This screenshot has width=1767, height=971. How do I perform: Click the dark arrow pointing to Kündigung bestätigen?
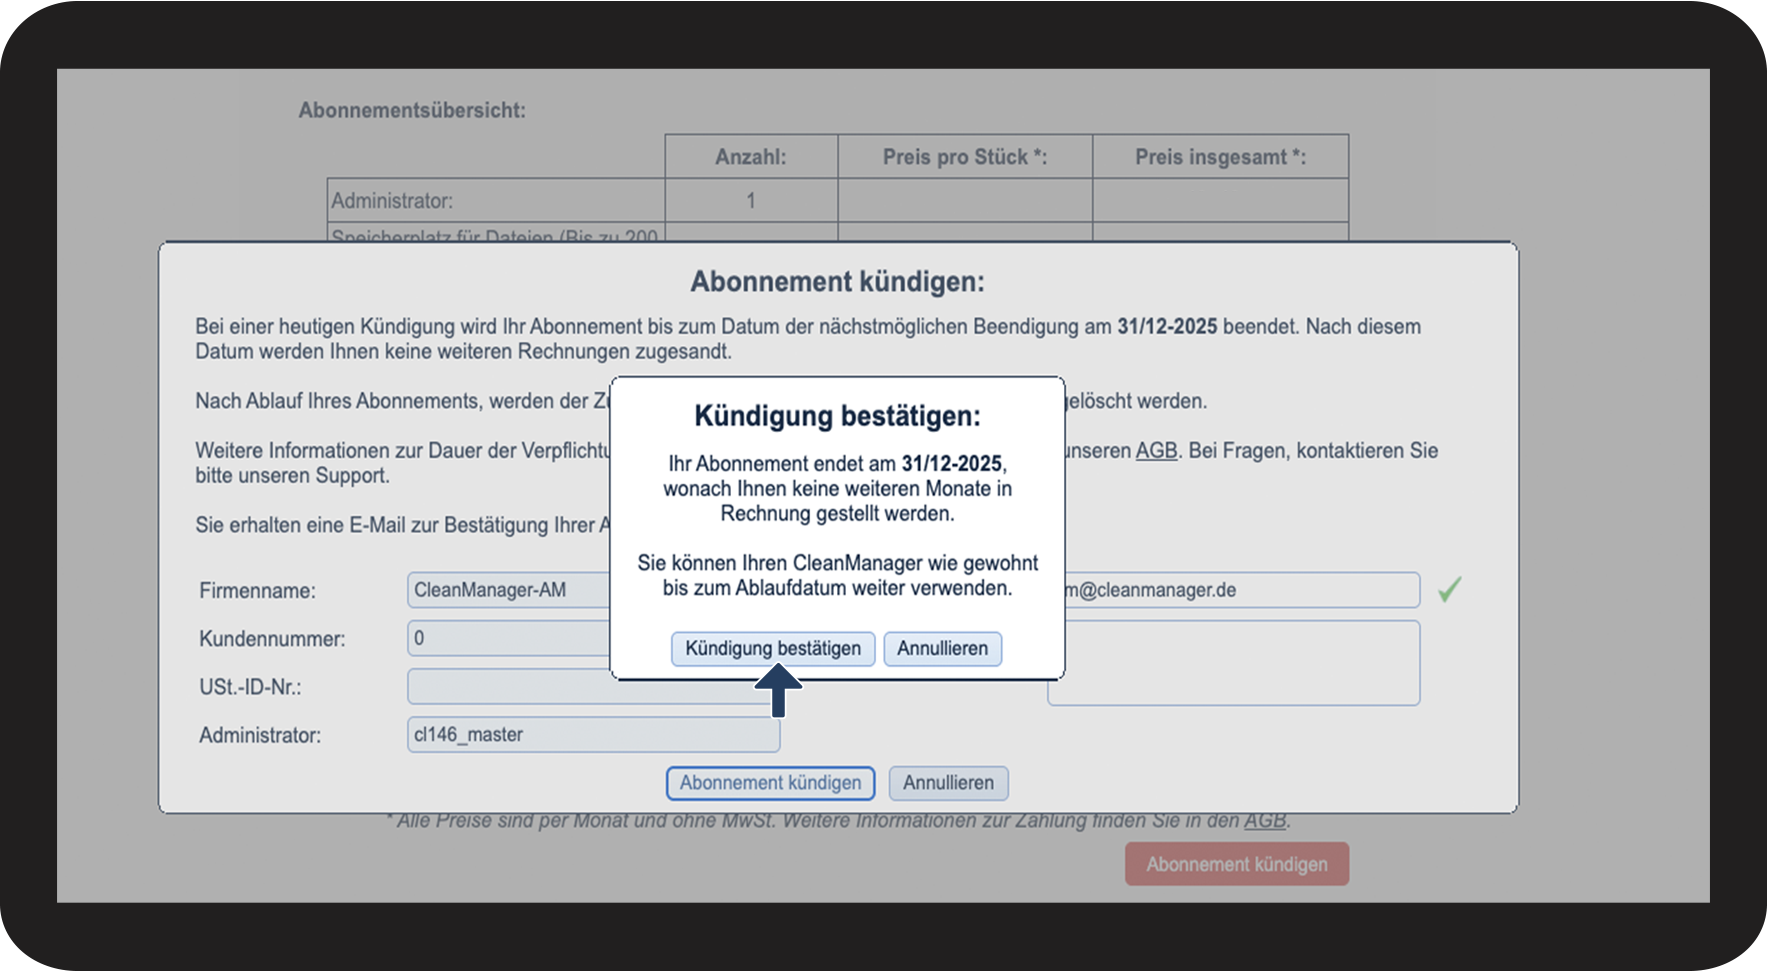tap(778, 691)
